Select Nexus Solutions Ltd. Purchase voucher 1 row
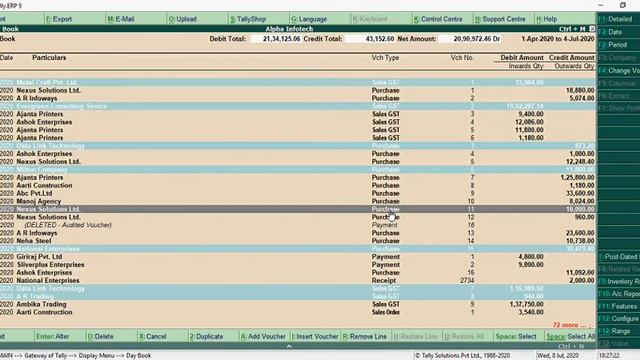 (298, 90)
